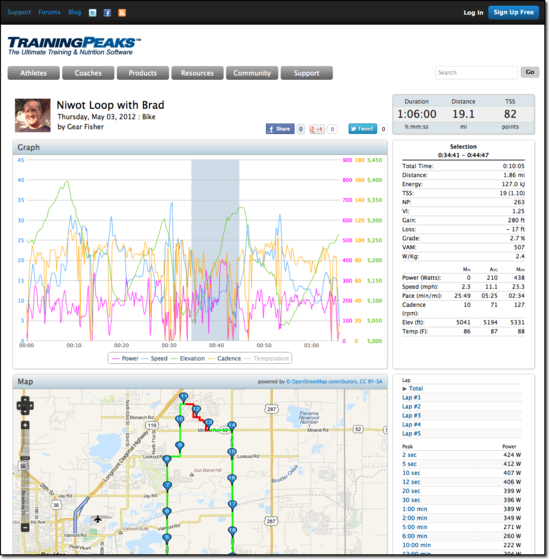The image size is (550, 560).
Task: Zoom out on the map with minus button
Action: pyautogui.click(x=25, y=527)
